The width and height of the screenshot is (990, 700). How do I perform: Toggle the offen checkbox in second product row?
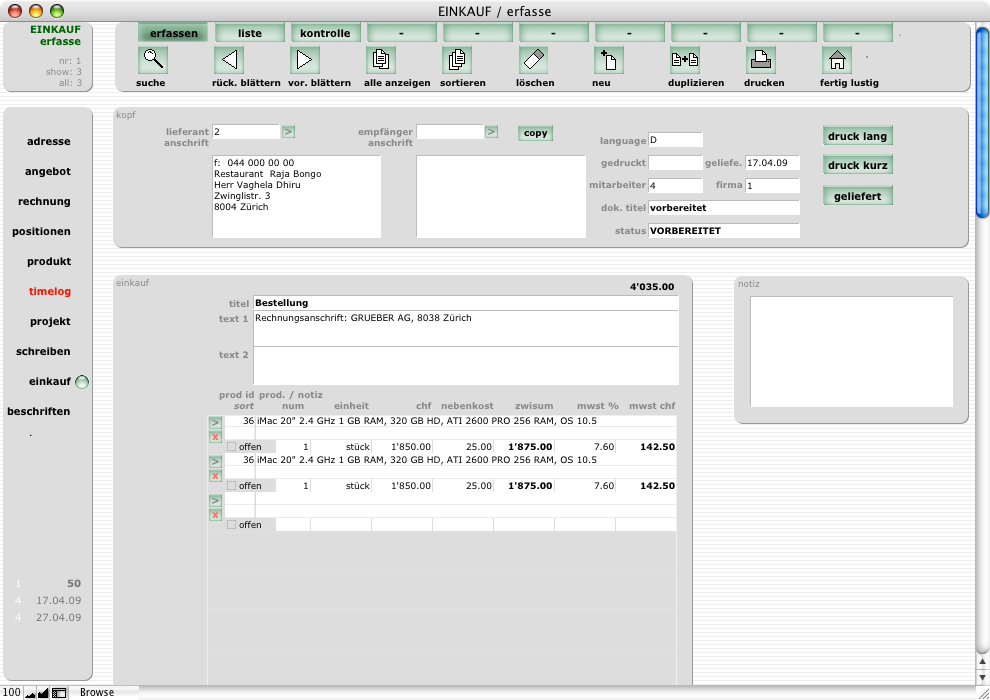click(x=232, y=485)
